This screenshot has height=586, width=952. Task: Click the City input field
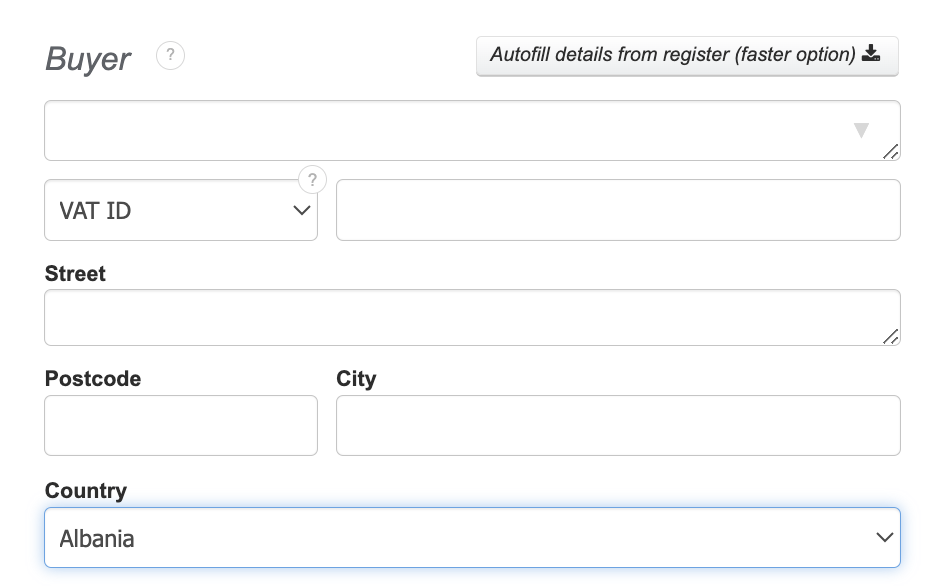point(617,426)
